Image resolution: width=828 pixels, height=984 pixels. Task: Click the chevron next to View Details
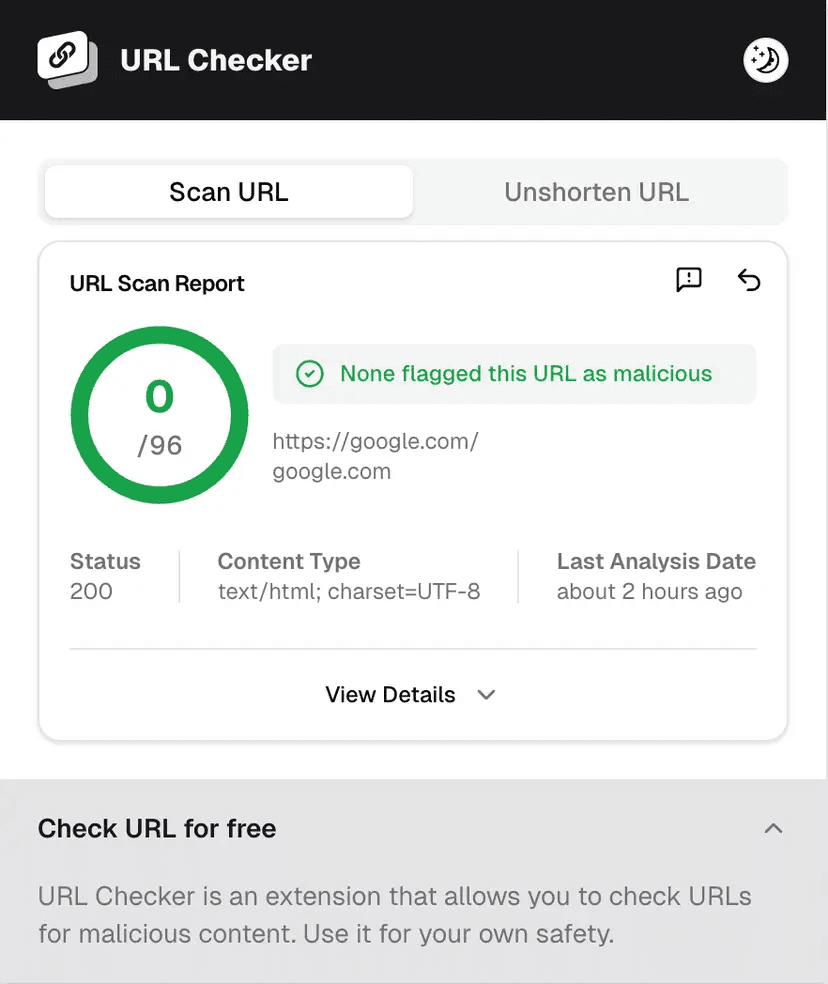[x=487, y=695]
